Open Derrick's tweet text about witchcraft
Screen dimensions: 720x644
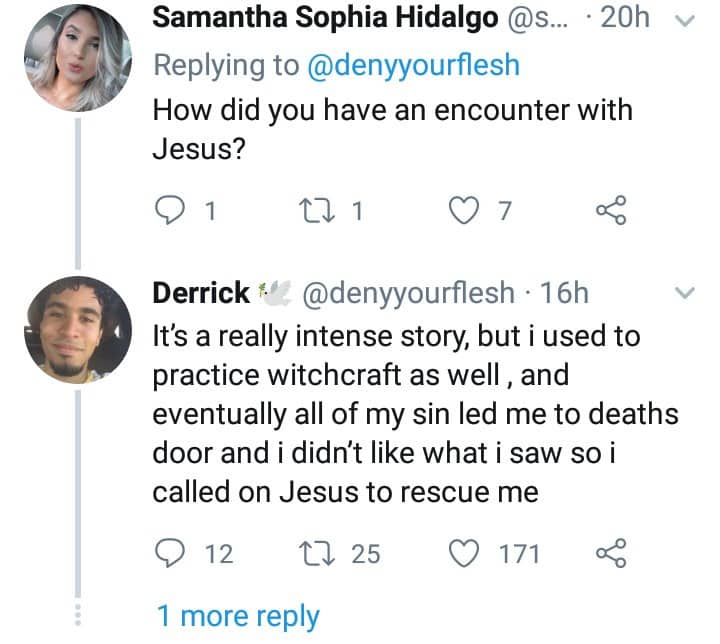click(400, 414)
